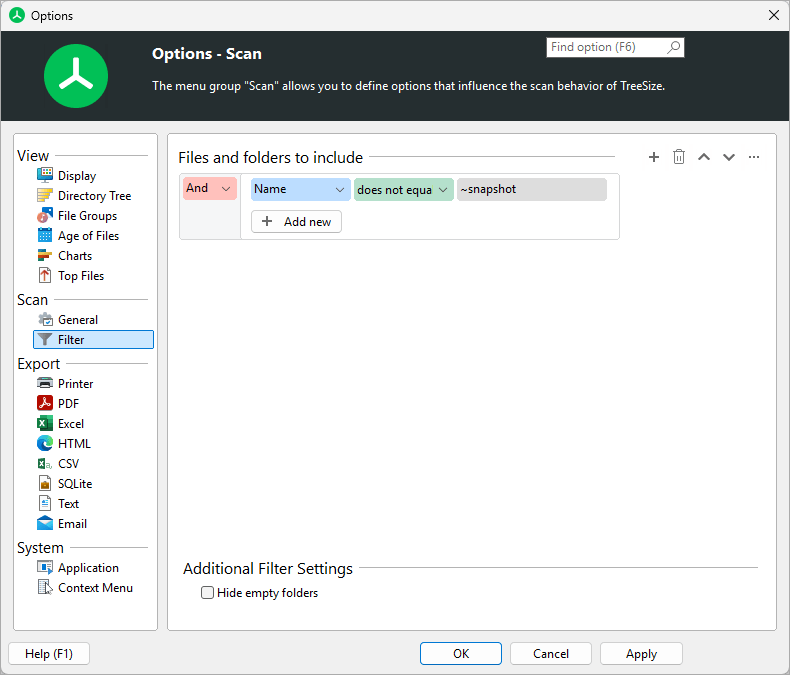Select Age of Files in sidebar

[88, 236]
